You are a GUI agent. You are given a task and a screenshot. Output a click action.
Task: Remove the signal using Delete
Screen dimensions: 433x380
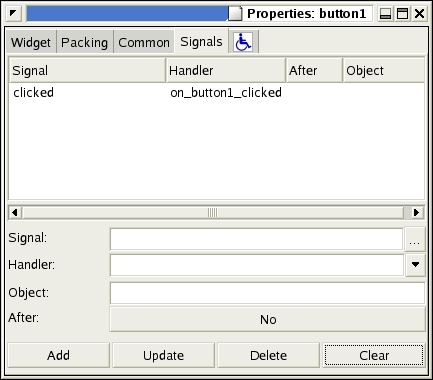[268, 355]
